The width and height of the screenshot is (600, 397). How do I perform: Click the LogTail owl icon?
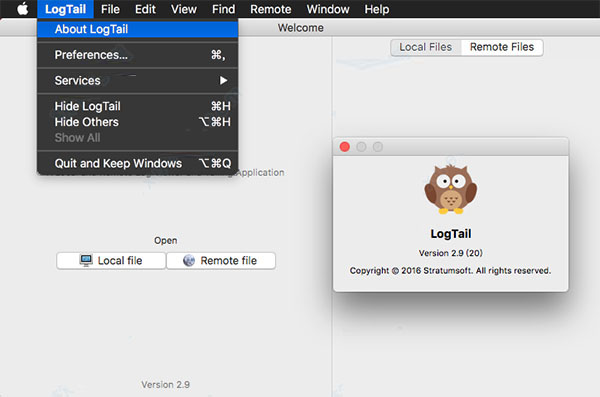click(450, 189)
